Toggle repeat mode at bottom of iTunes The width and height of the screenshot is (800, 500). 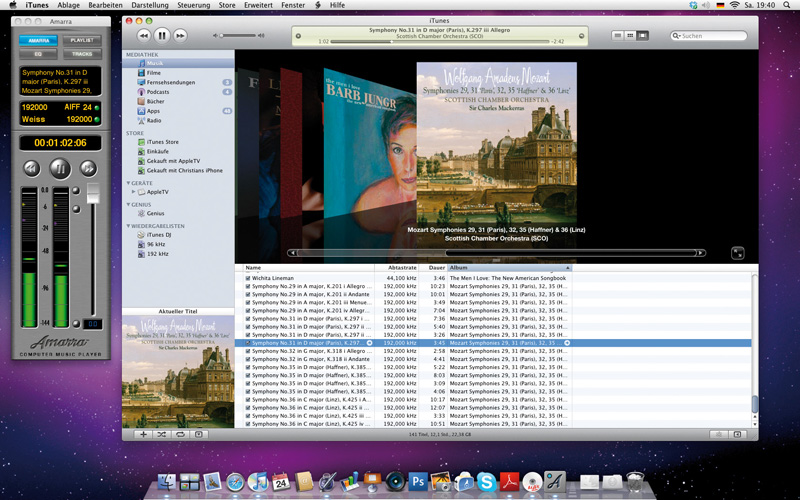[x=180, y=434]
